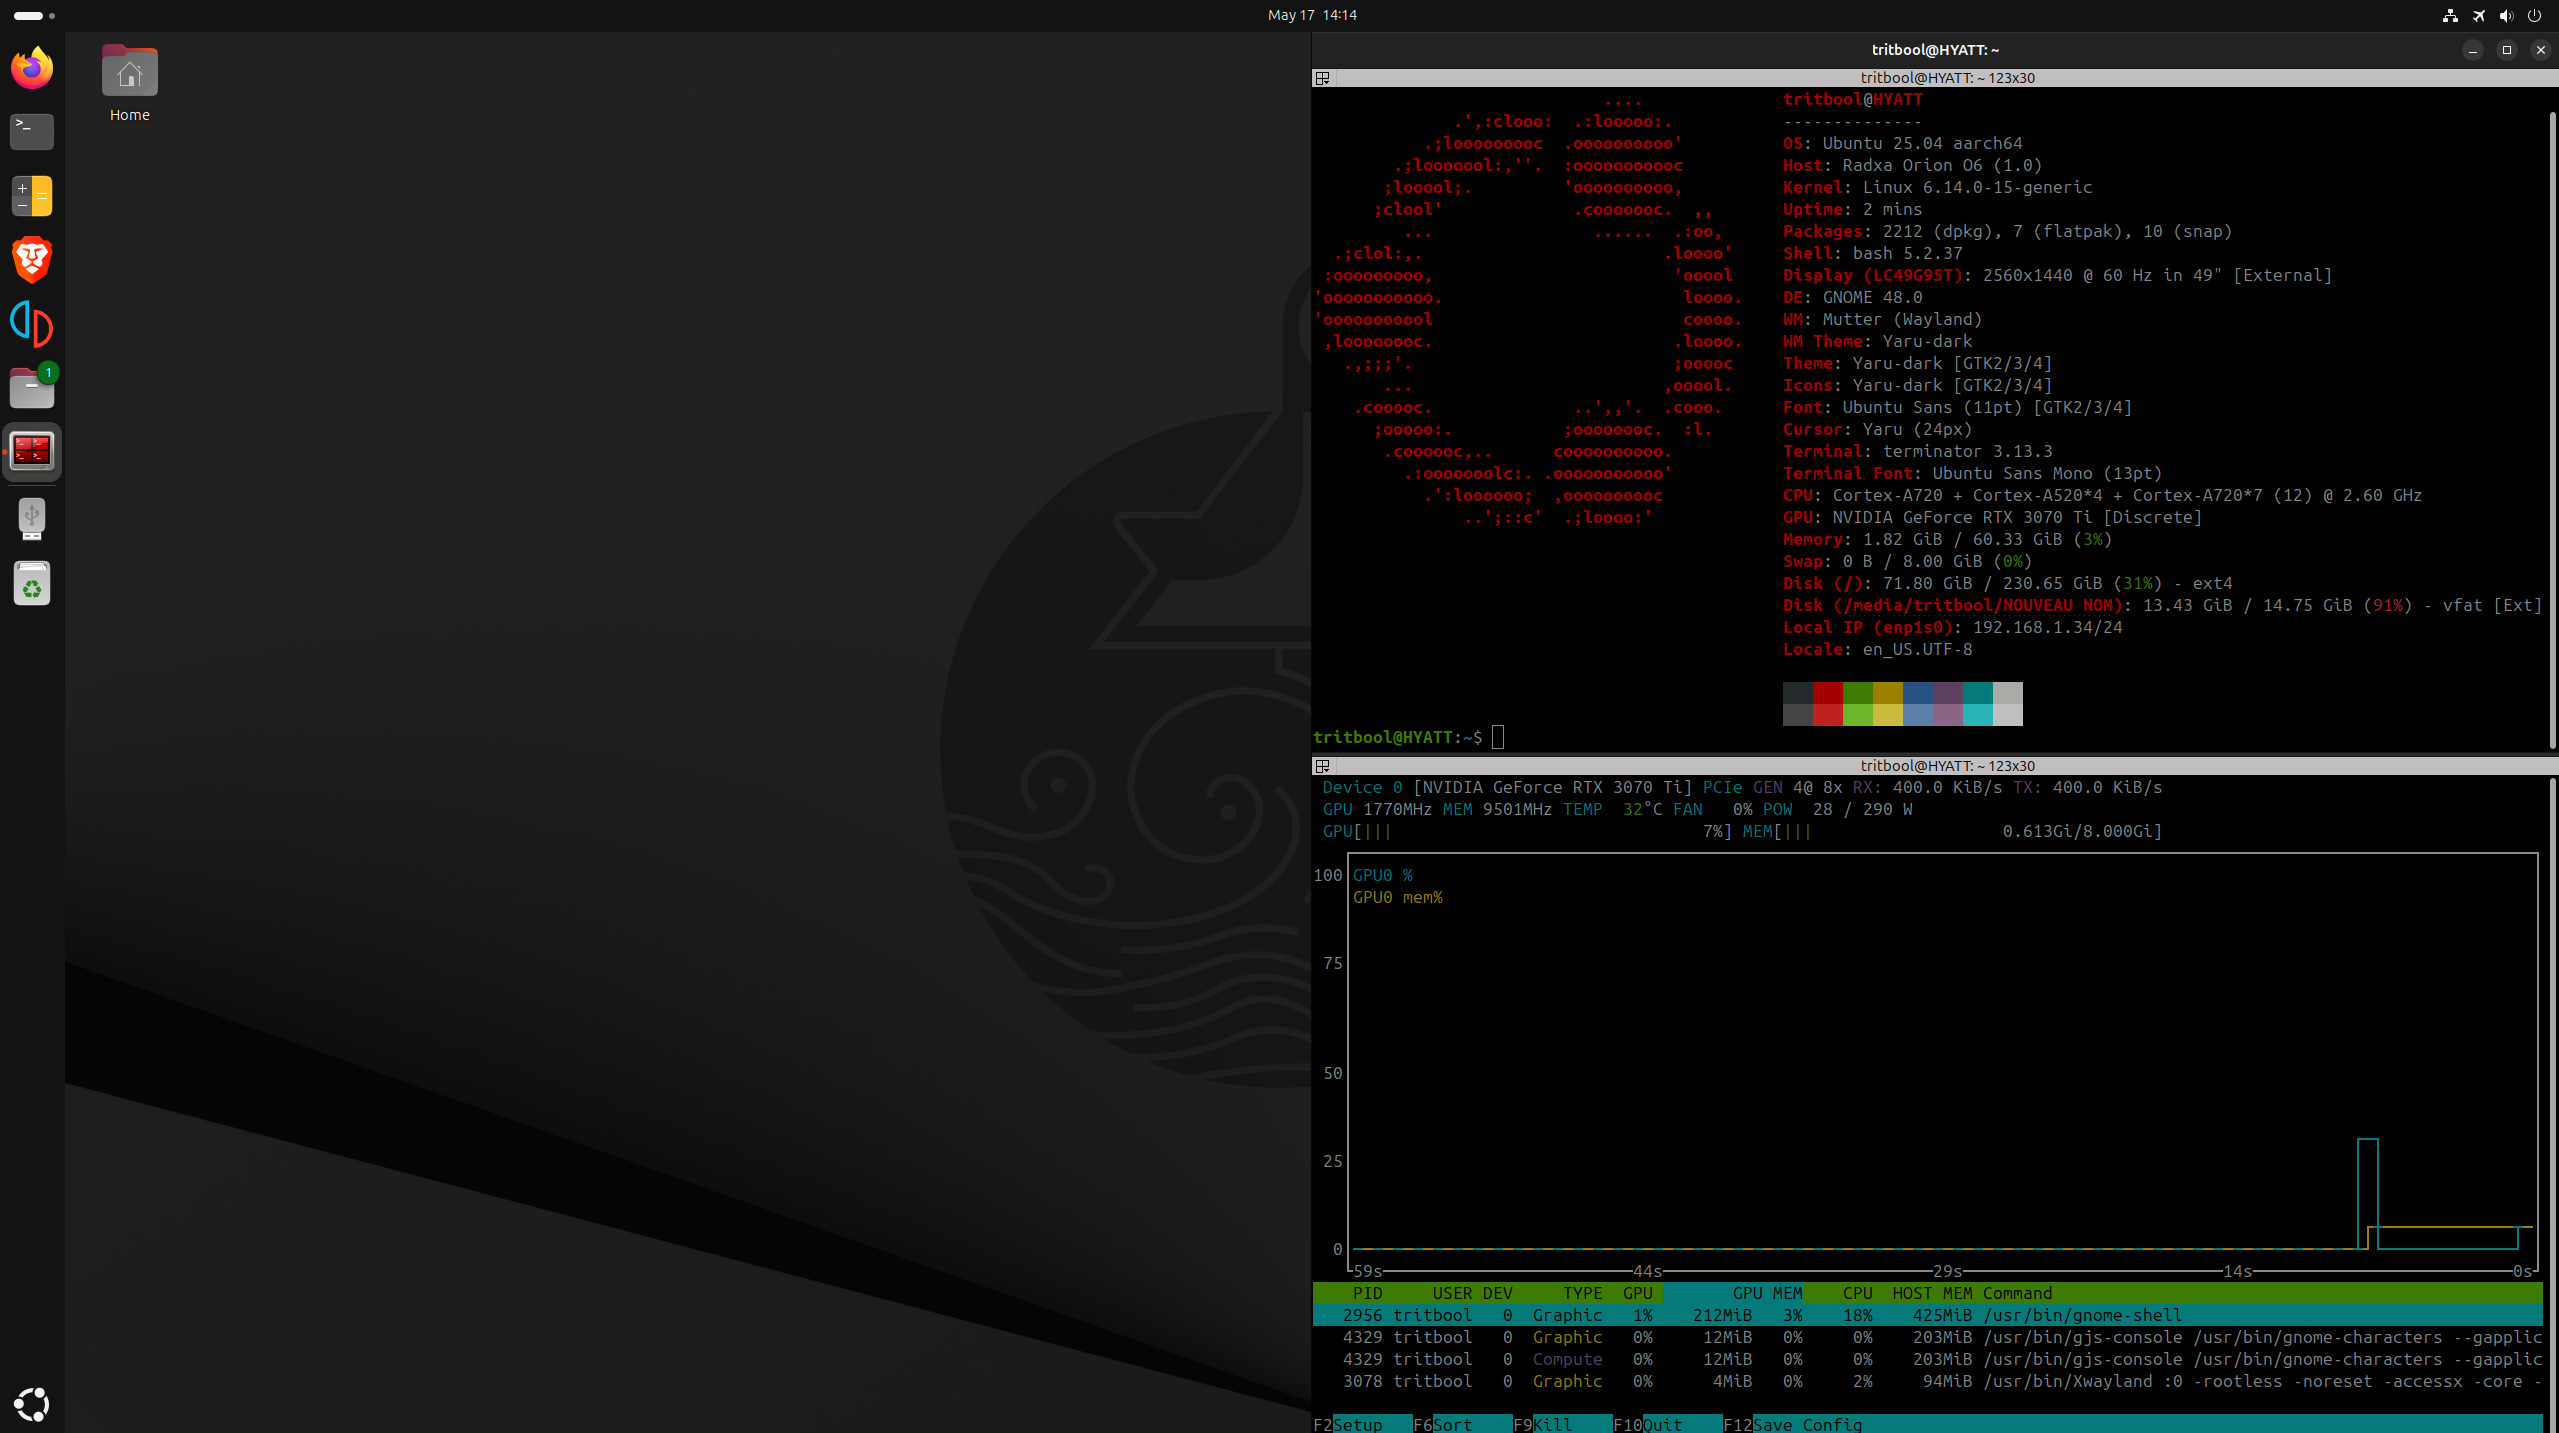Open the Trash in the dock

(32, 583)
